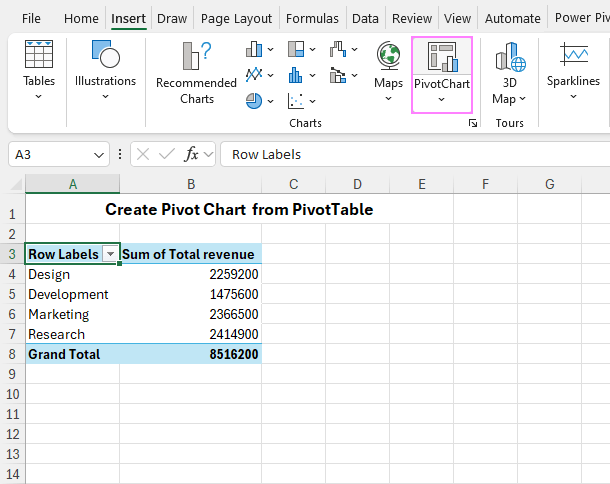Screen dimensions: 610x484
Task: Switch to the Page Layout tab
Action: [236, 18]
